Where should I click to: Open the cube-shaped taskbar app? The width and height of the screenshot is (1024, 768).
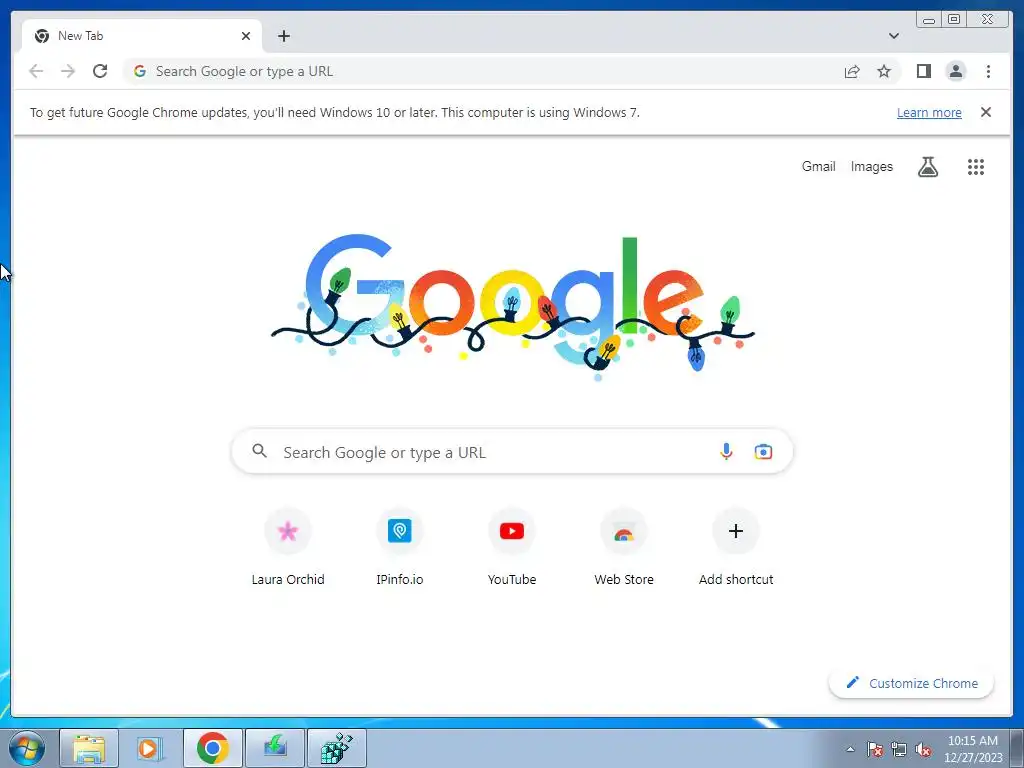(337, 748)
